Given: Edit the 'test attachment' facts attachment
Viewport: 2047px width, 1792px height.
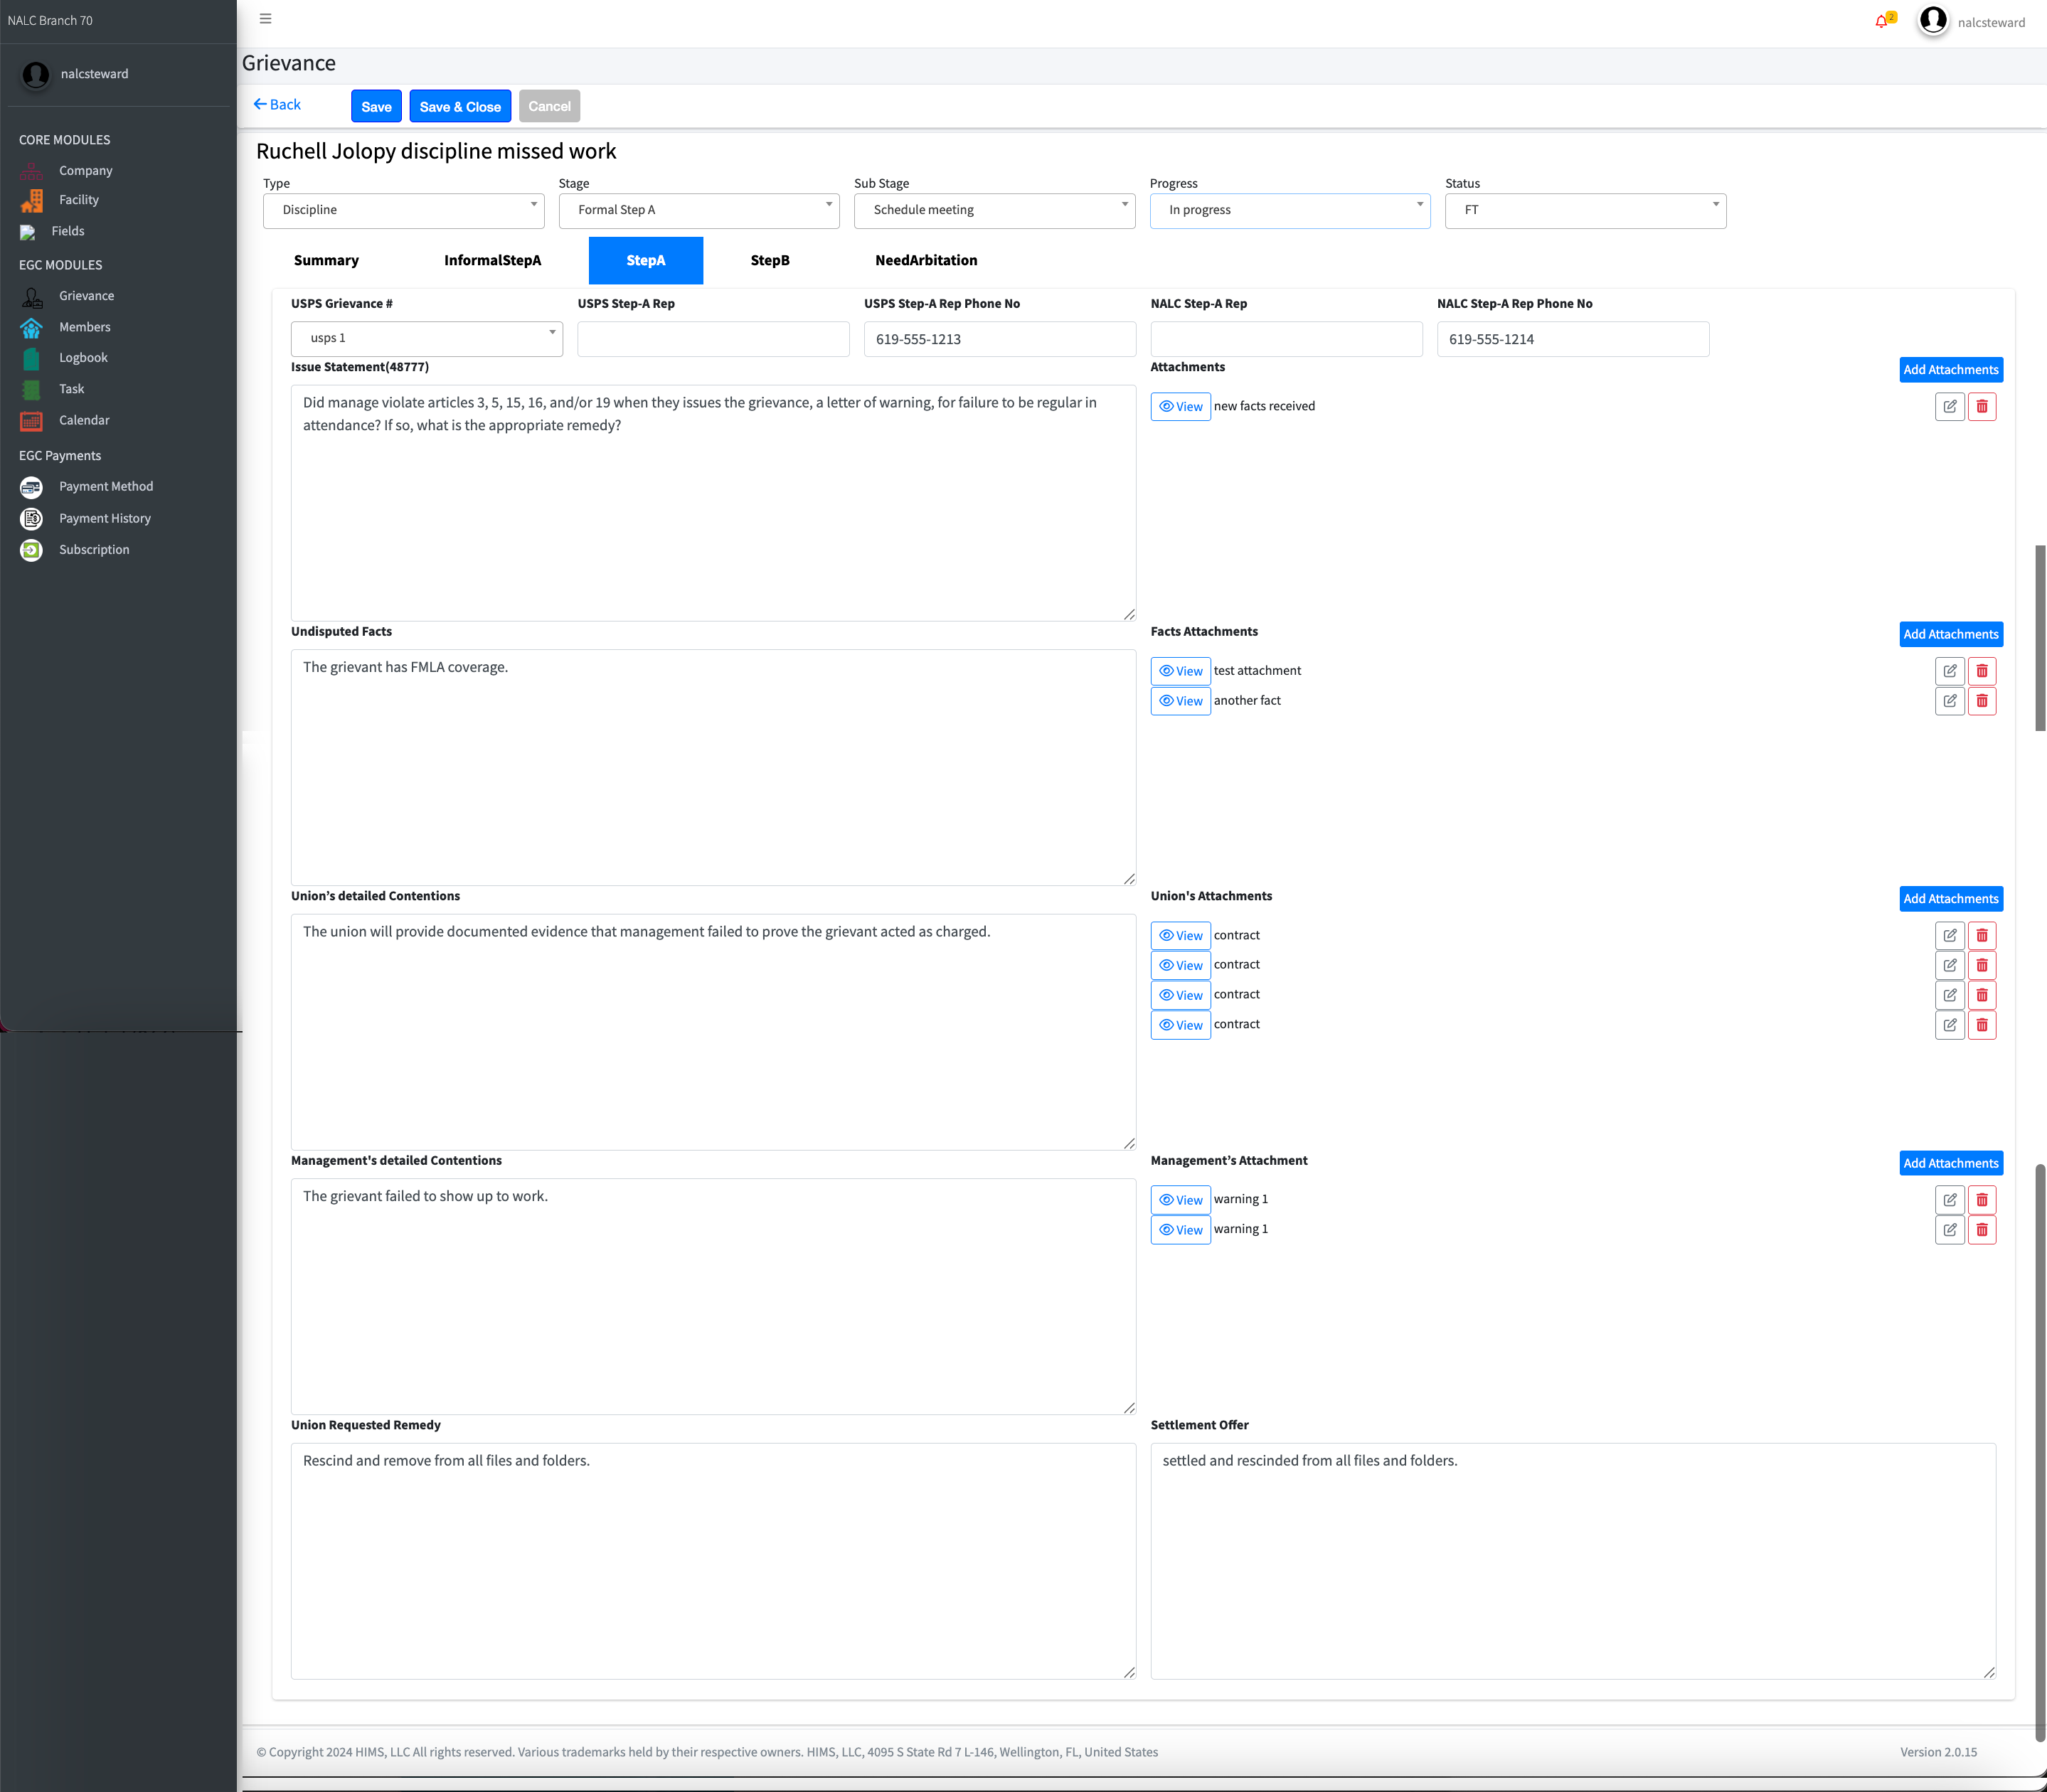Looking at the screenshot, I should click(1949, 671).
